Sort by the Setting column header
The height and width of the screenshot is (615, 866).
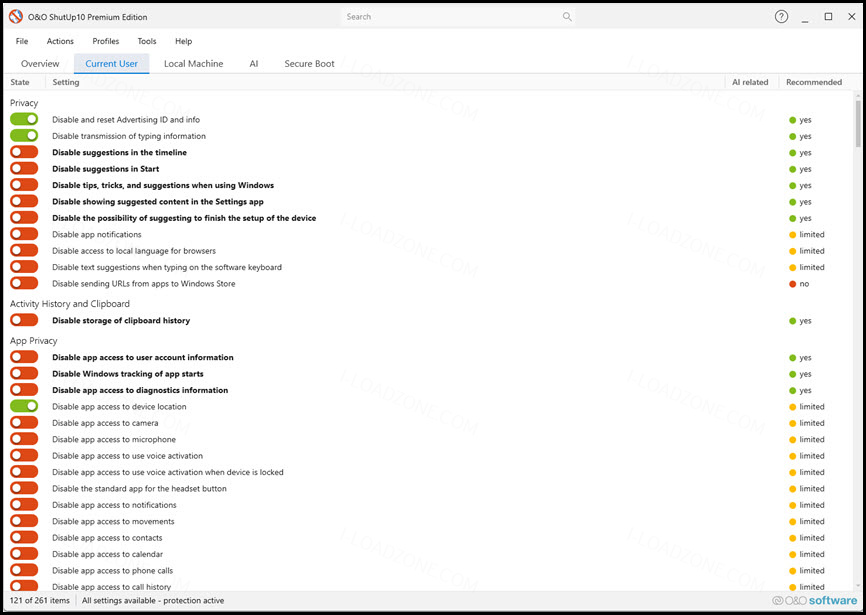66,82
